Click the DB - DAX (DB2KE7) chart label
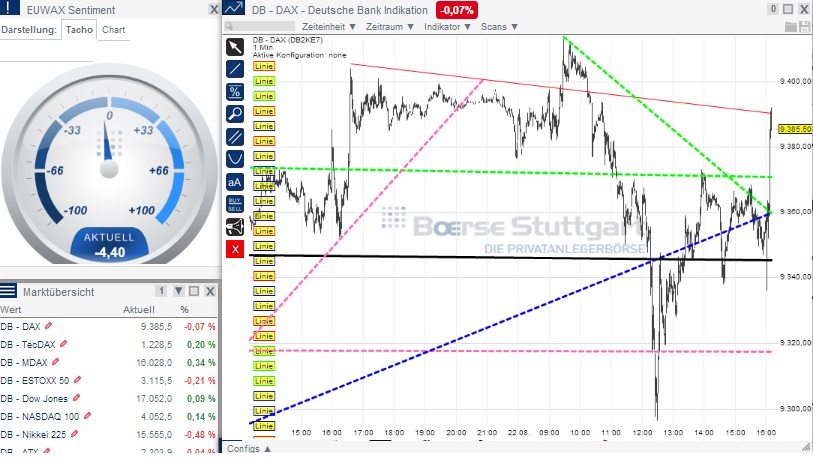Viewport: 813px width, 461px height. 288,40
